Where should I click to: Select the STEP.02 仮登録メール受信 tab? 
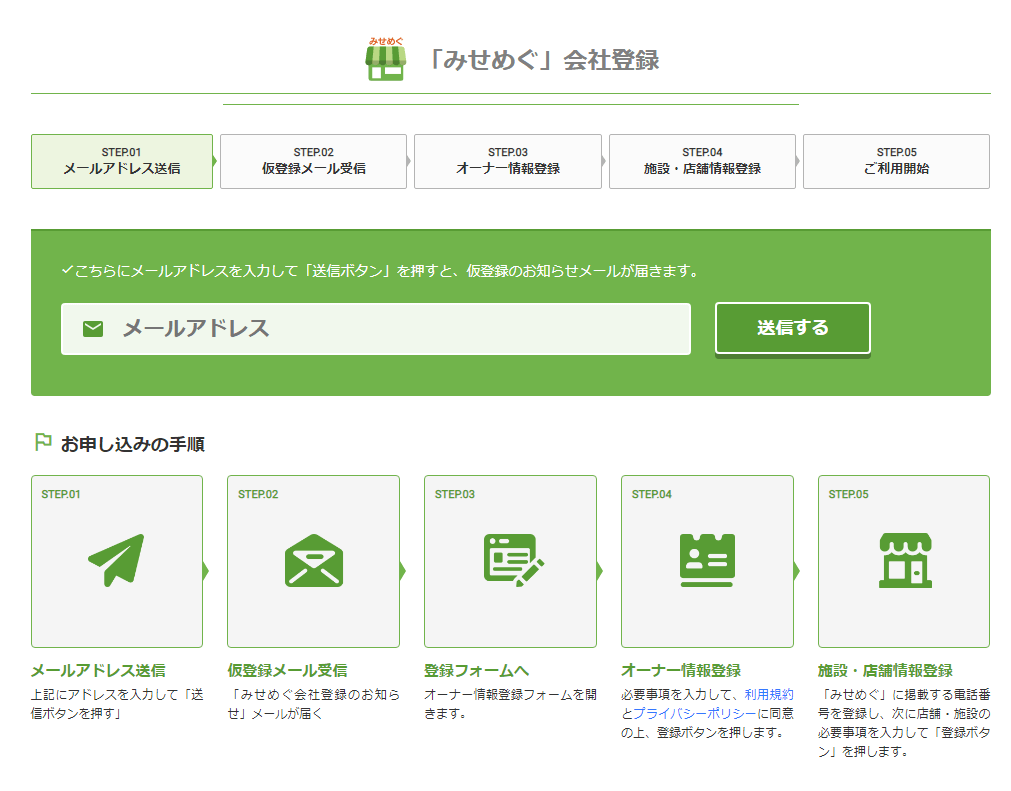click(x=314, y=161)
